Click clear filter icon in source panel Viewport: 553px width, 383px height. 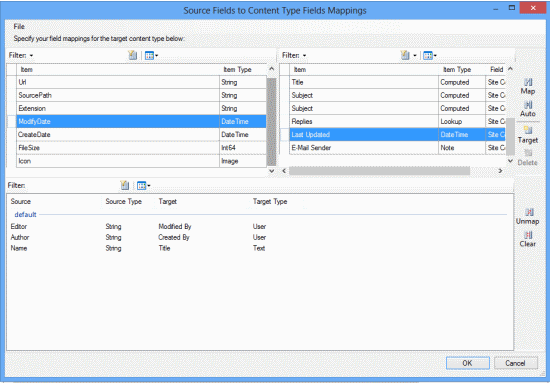pyautogui.click(x=132, y=55)
